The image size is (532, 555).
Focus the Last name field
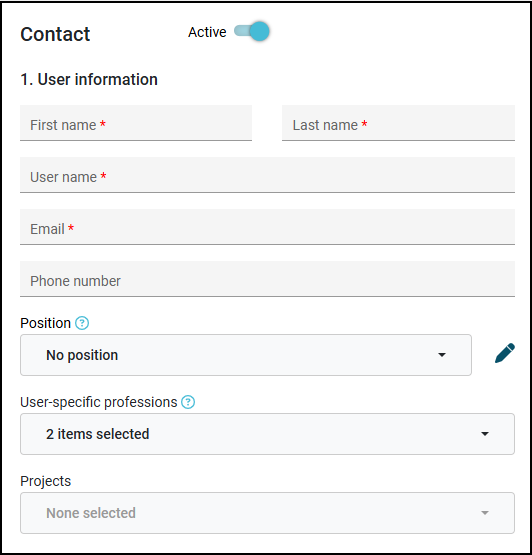click(x=398, y=123)
